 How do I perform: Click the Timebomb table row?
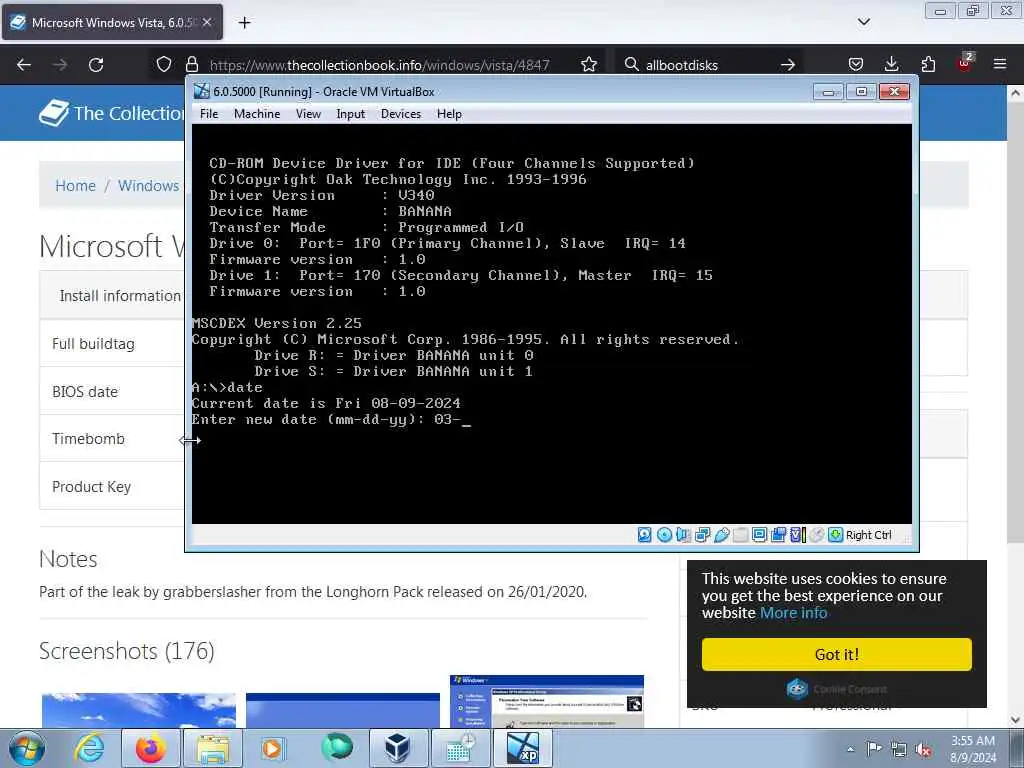pyautogui.click(x=112, y=439)
